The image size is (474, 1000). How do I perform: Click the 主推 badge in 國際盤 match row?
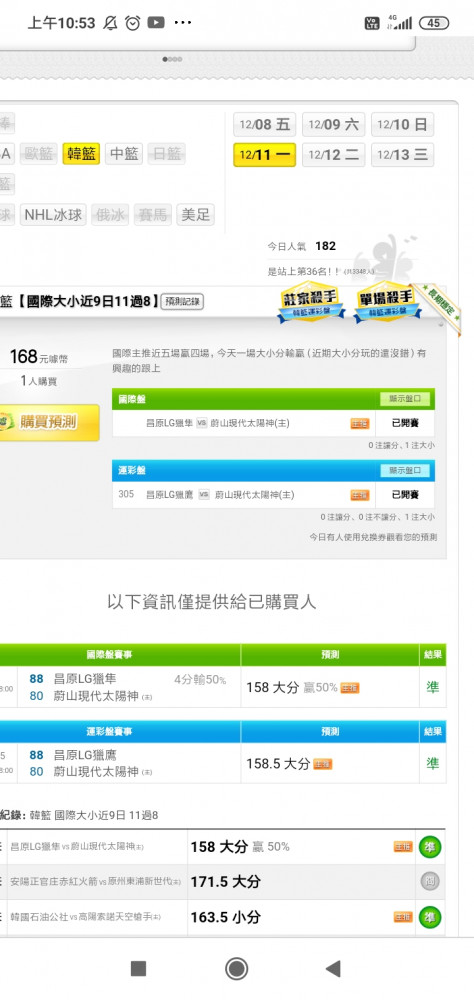tap(360, 423)
